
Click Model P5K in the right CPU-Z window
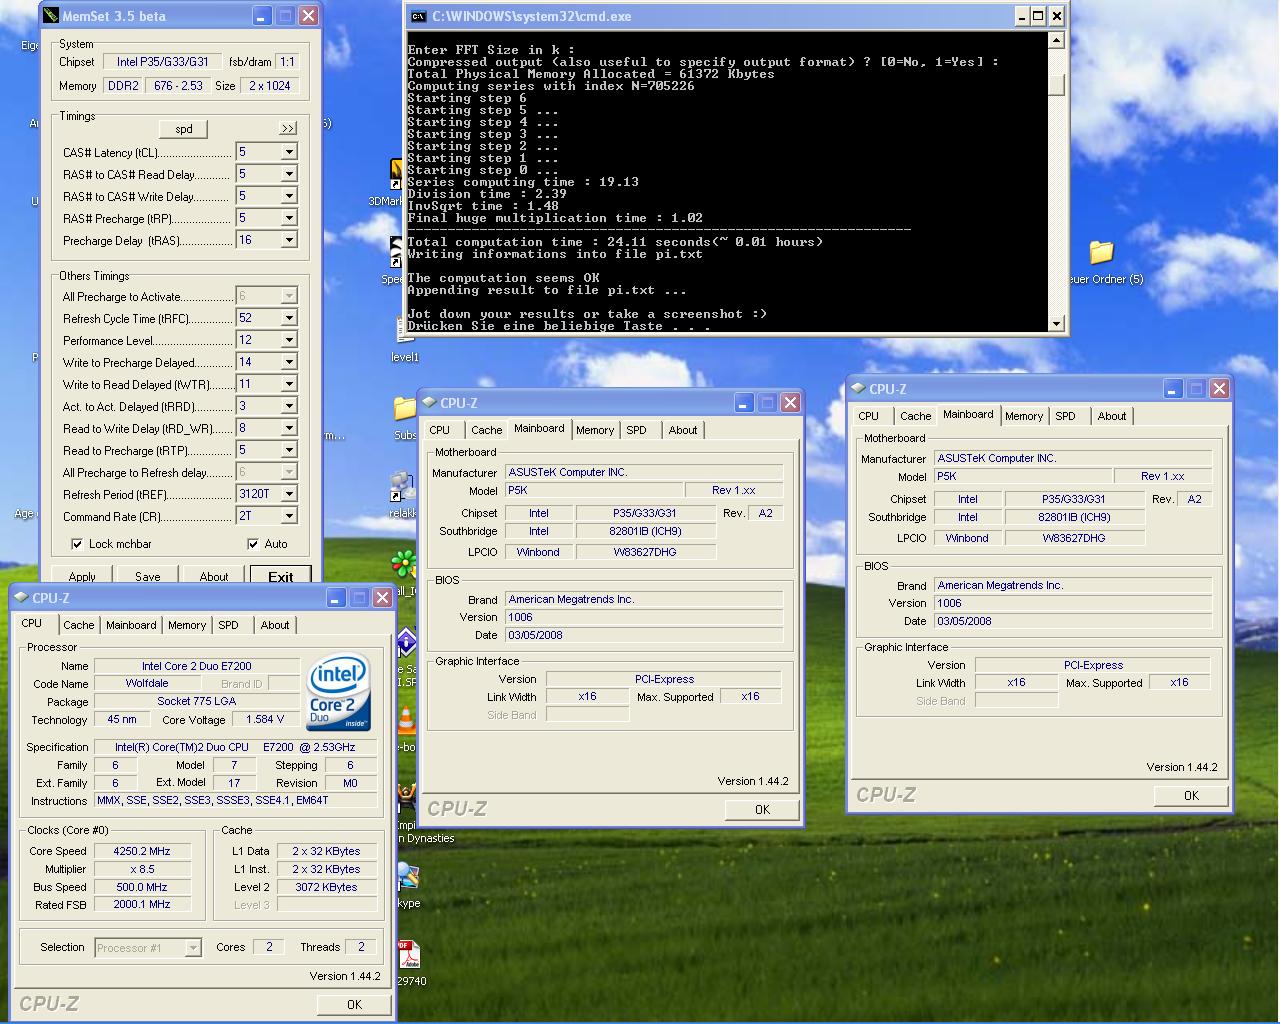pyautogui.click(x=1022, y=476)
